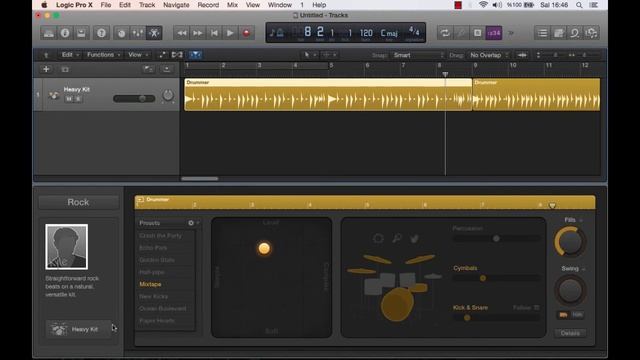Click the waveform zoom button
Image resolution: width=640 pixels, height=360 pixels.
coord(522,55)
